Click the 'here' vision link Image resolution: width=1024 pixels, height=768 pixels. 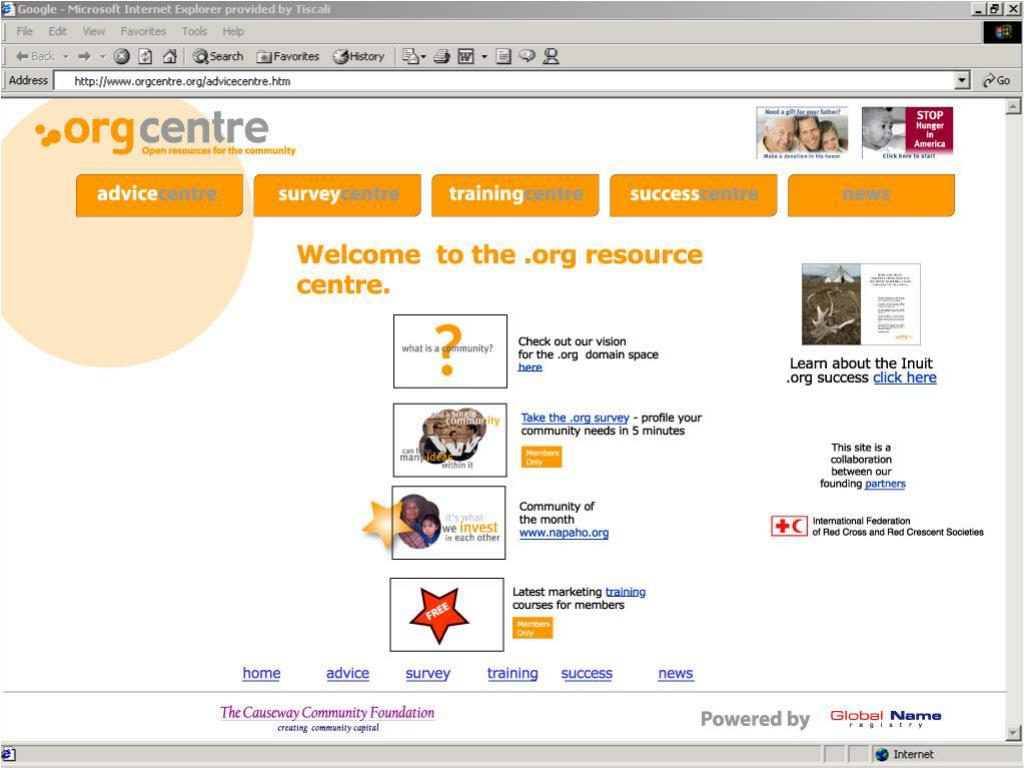click(530, 367)
